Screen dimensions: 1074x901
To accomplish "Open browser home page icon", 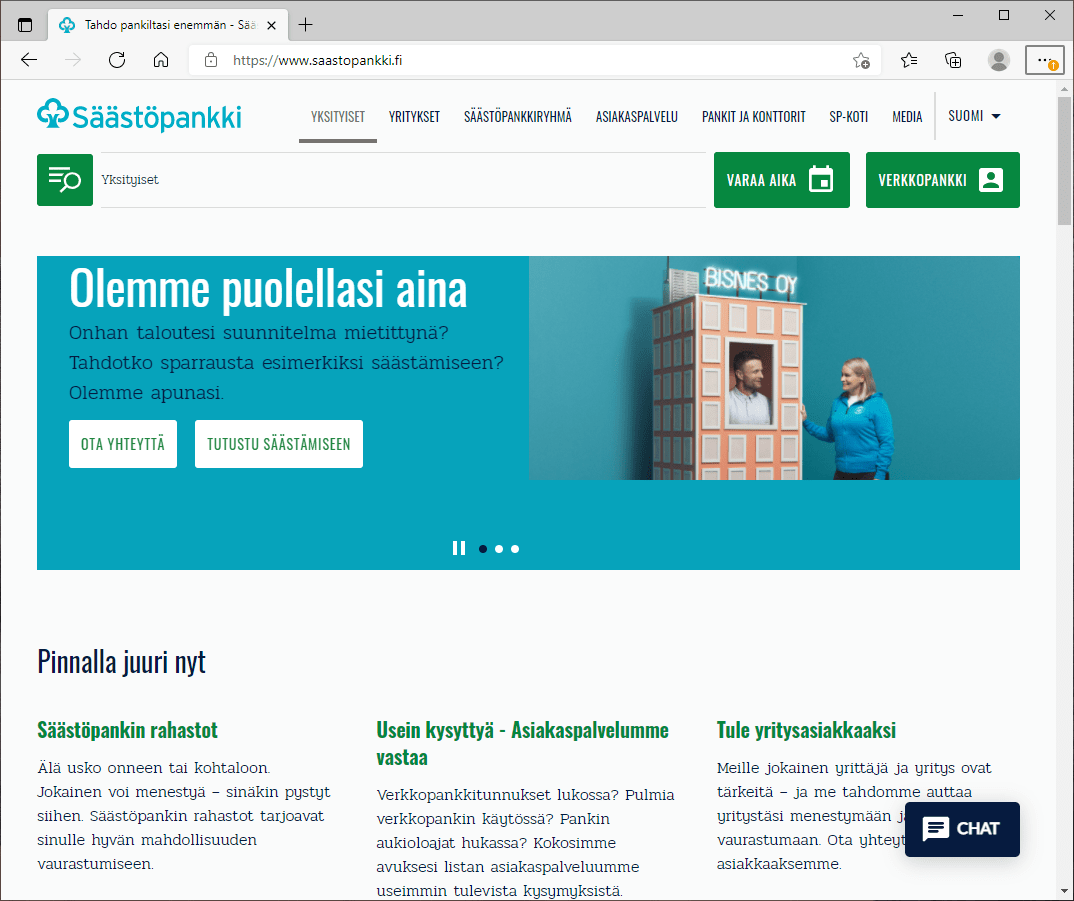I will click(161, 60).
